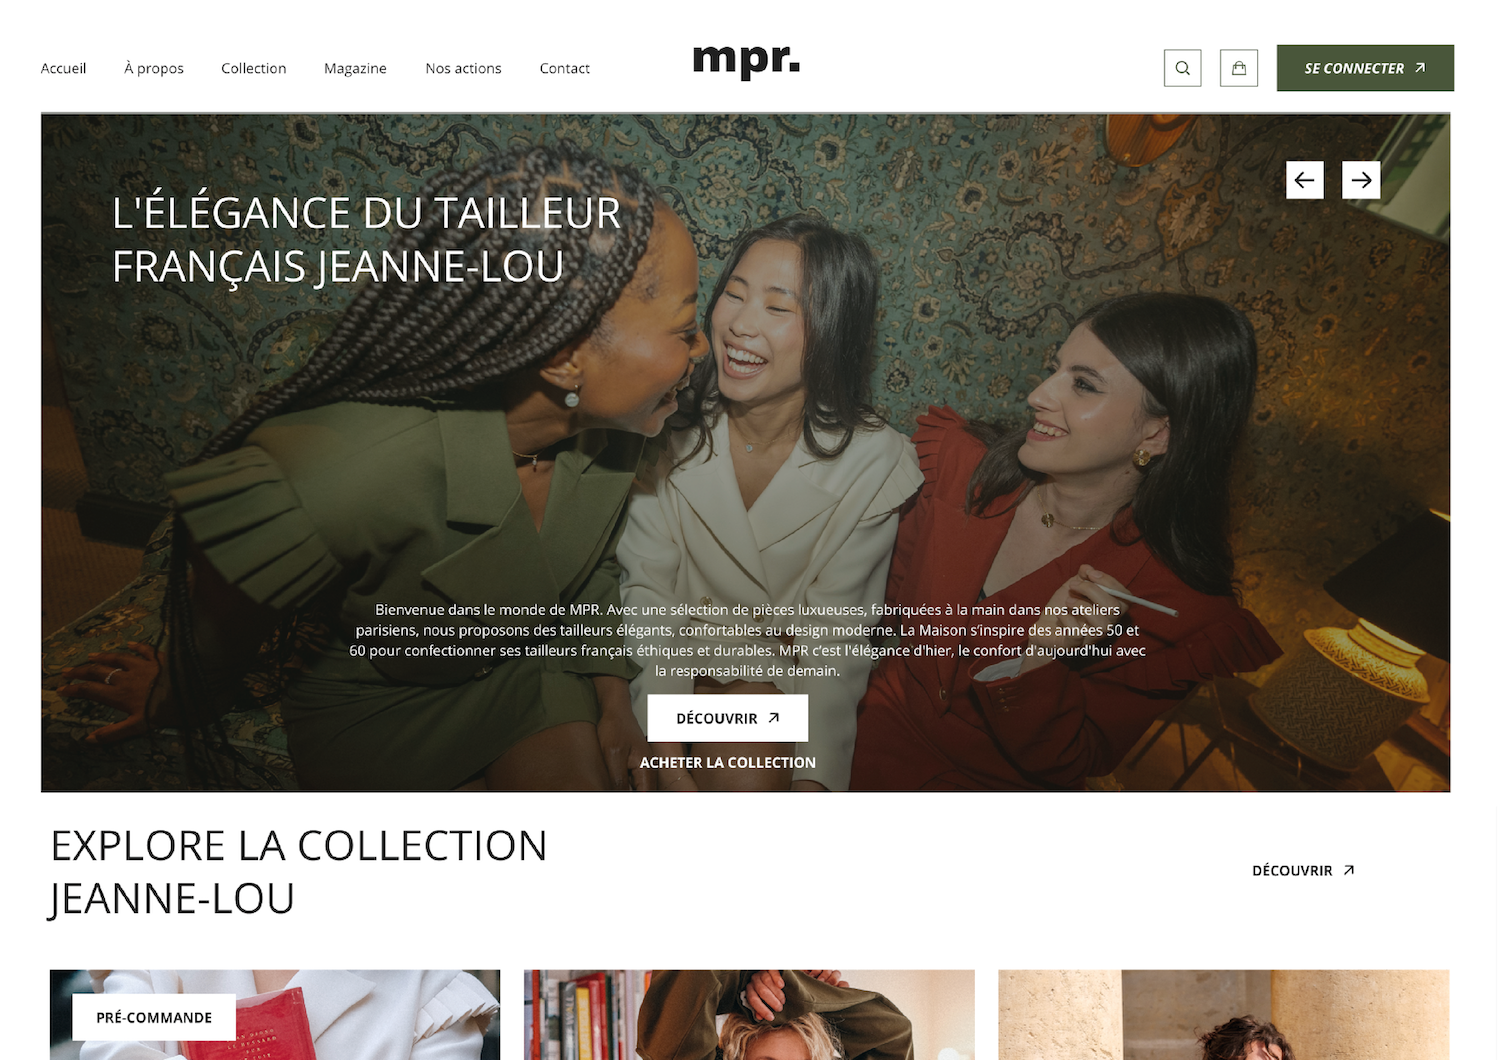Go to previous hero slide arrow
Viewport: 1500px width, 1060px height.
(1305, 180)
